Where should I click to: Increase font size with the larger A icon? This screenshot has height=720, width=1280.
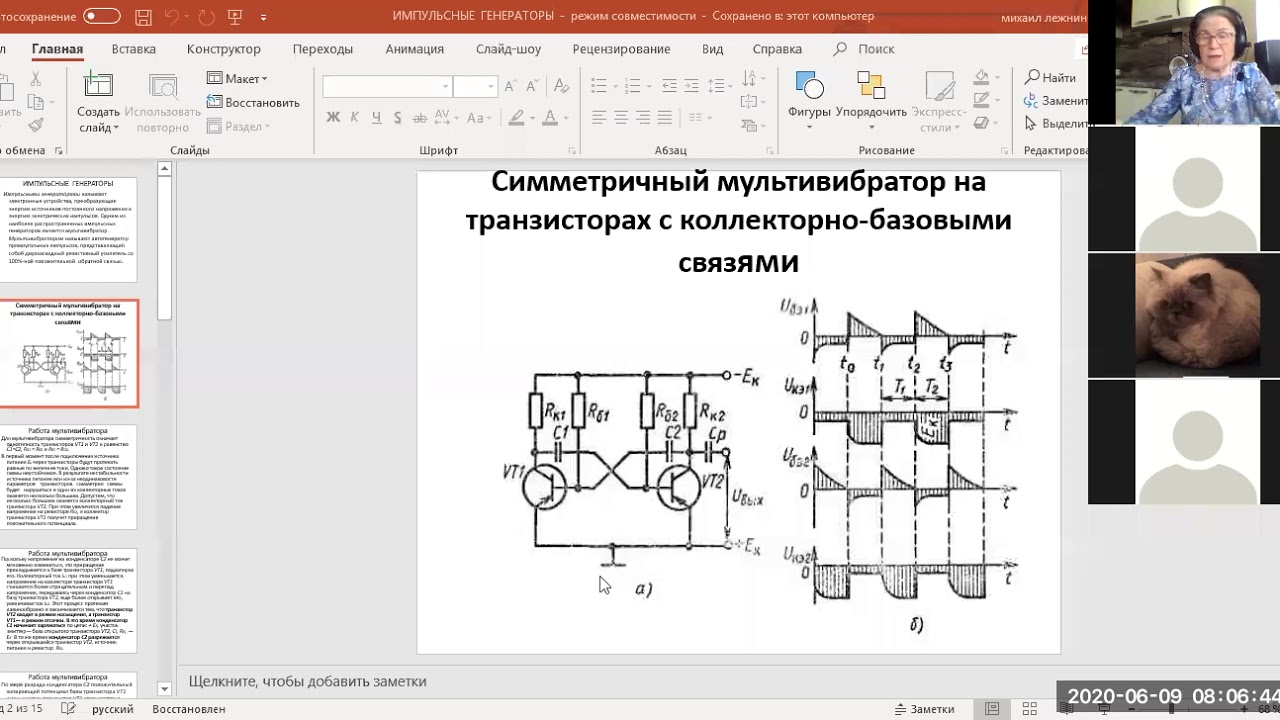coord(513,87)
